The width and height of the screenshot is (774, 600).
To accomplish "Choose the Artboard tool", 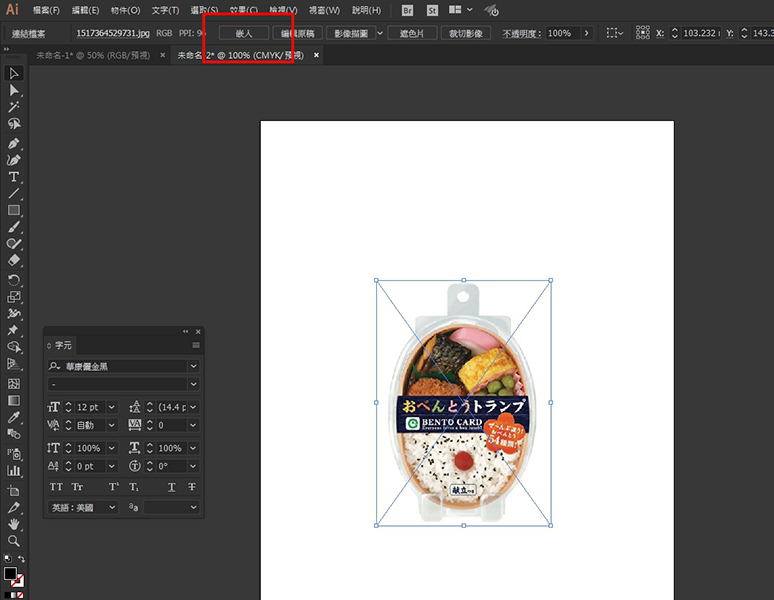I will click(14, 490).
